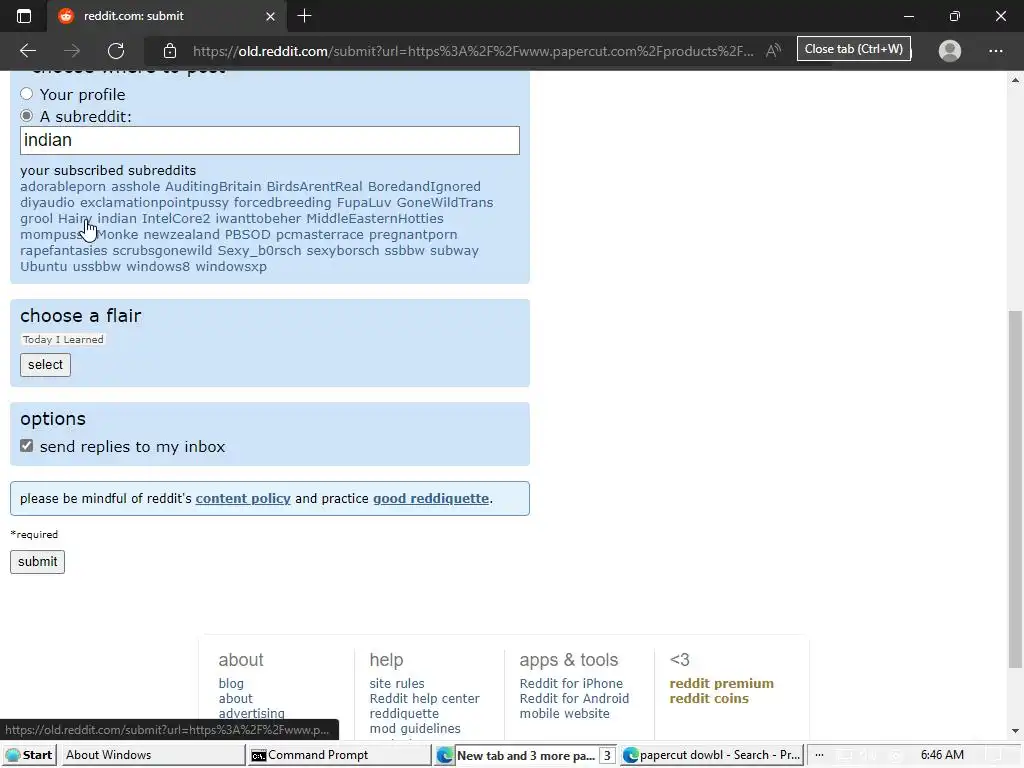Screen dimensions: 1024x768
Task: Choose the BirdsArentReal subreddit
Action: (314, 187)
